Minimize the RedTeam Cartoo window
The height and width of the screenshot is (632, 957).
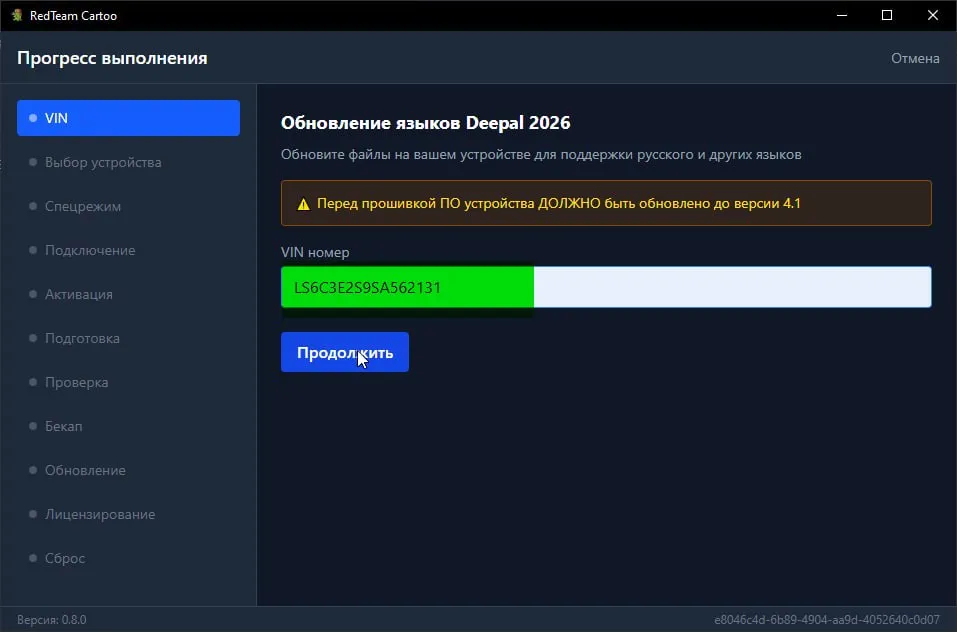point(842,15)
